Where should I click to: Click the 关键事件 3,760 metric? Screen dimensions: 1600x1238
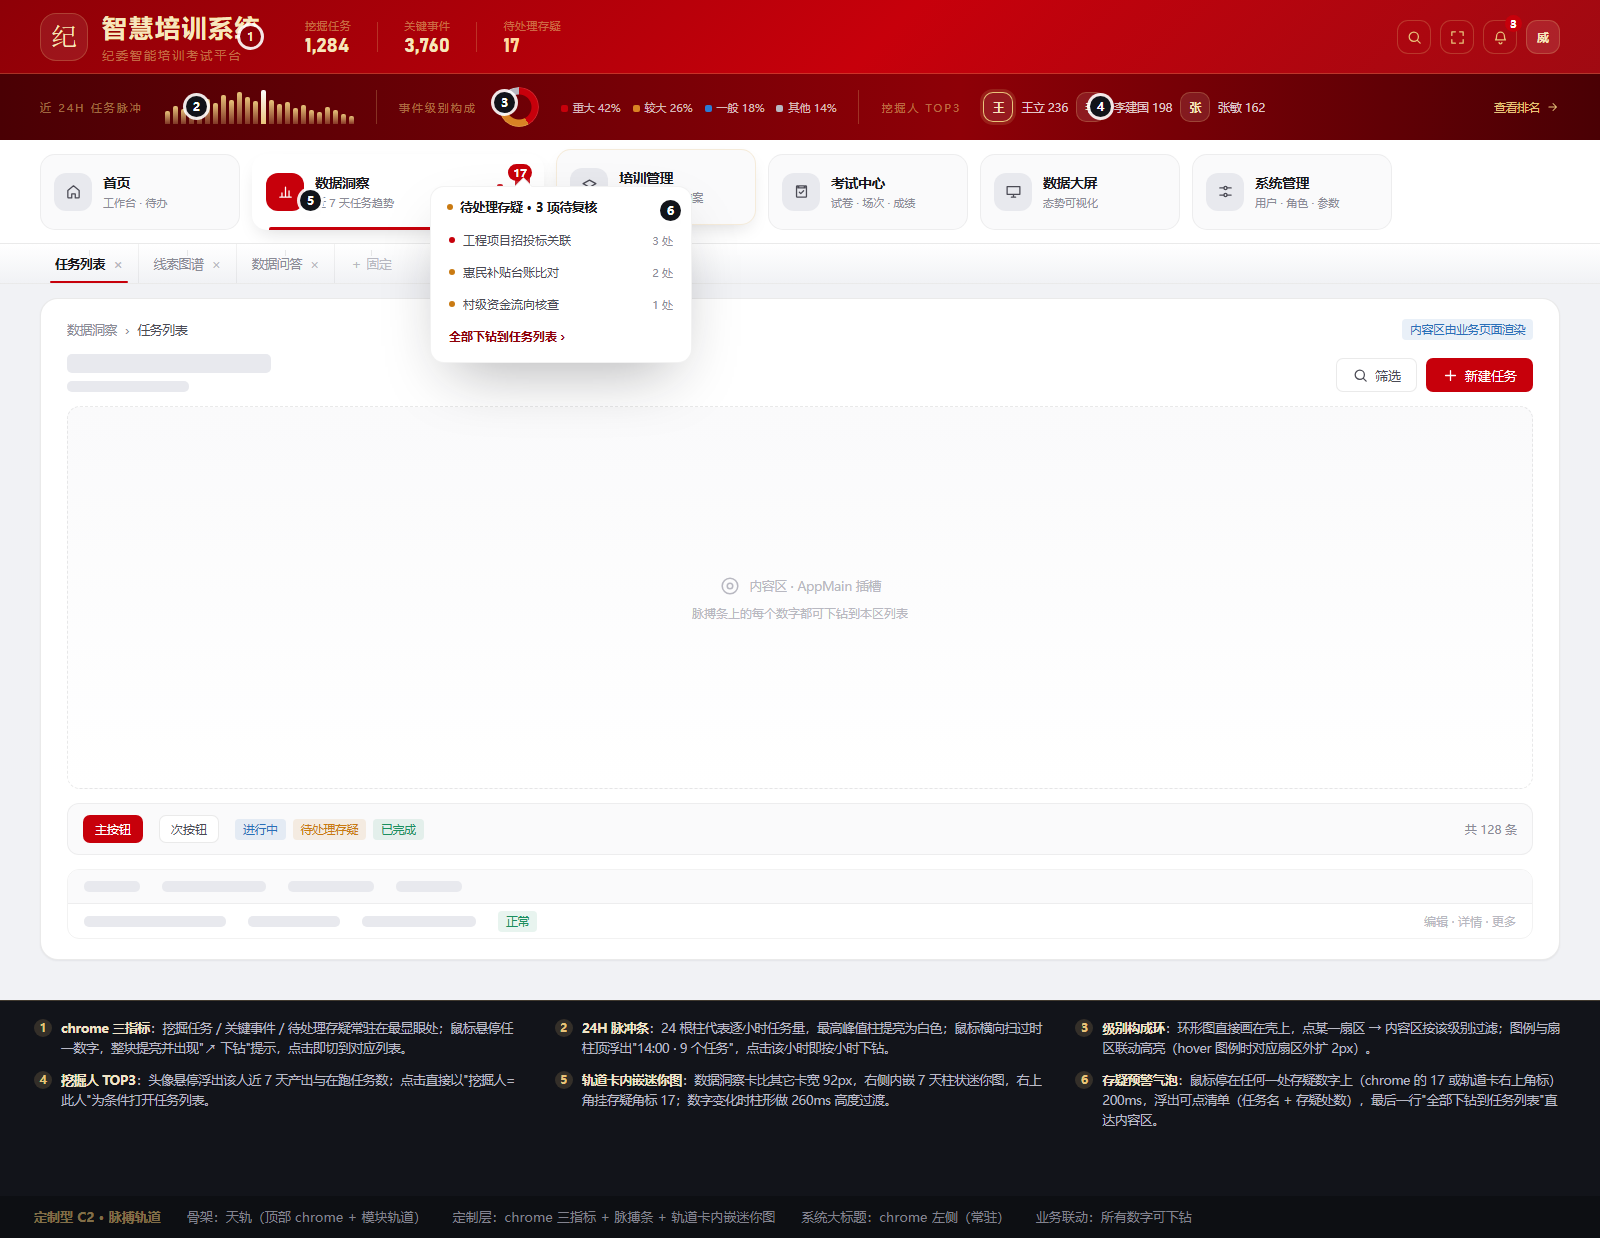point(427,37)
